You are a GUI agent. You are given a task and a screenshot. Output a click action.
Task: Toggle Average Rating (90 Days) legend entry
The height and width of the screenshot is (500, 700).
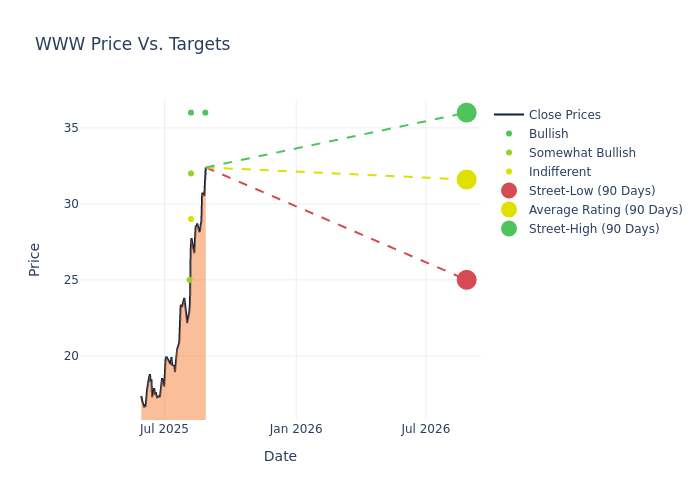click(x=605, y=210)
